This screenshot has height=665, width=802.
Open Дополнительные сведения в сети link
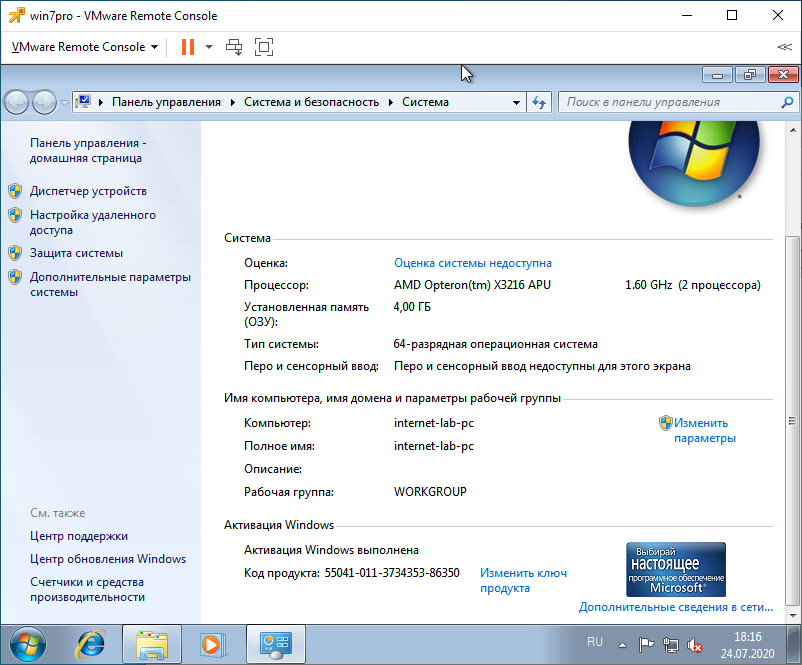tap(676, 607)
